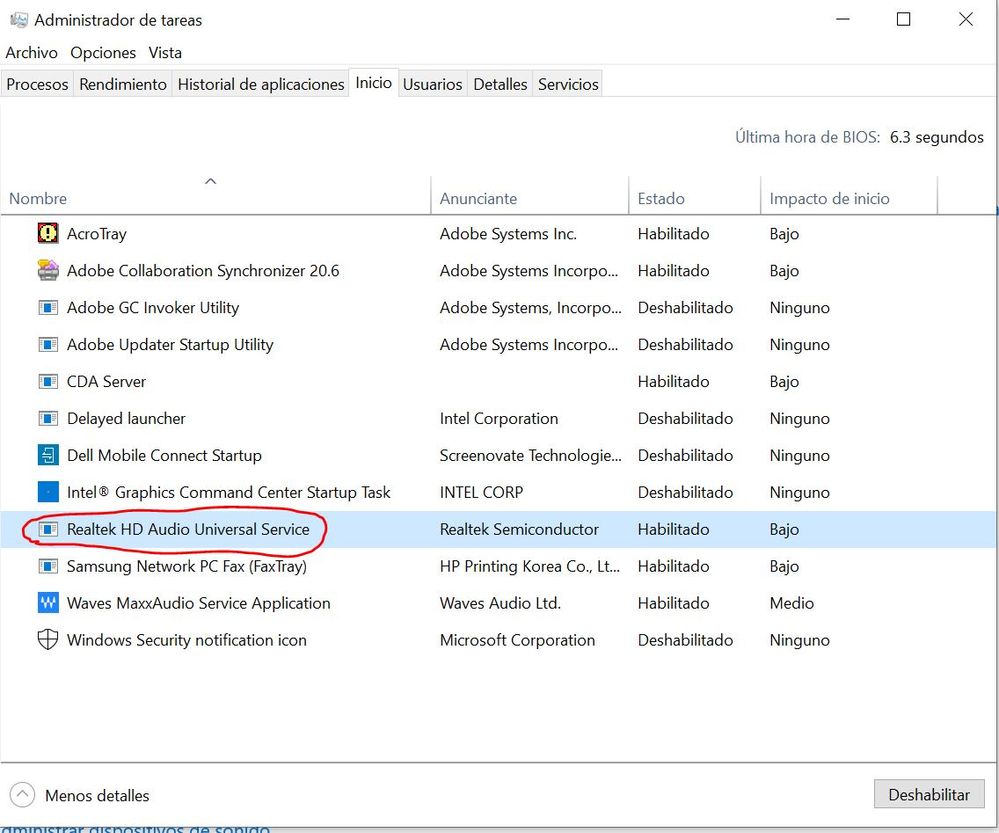Viewport: 999px width, 833px height.
Task: Open the Historial de aplicaciones tab
Action: (x=261, y=84)
